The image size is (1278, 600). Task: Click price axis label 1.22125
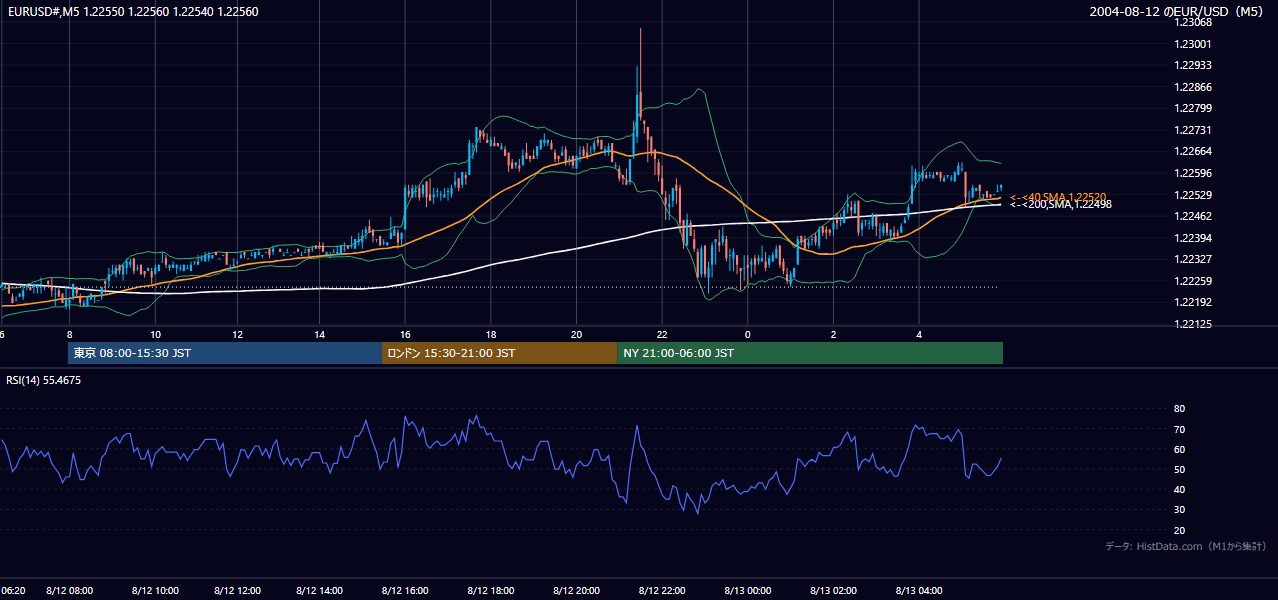click(1192, 324)
